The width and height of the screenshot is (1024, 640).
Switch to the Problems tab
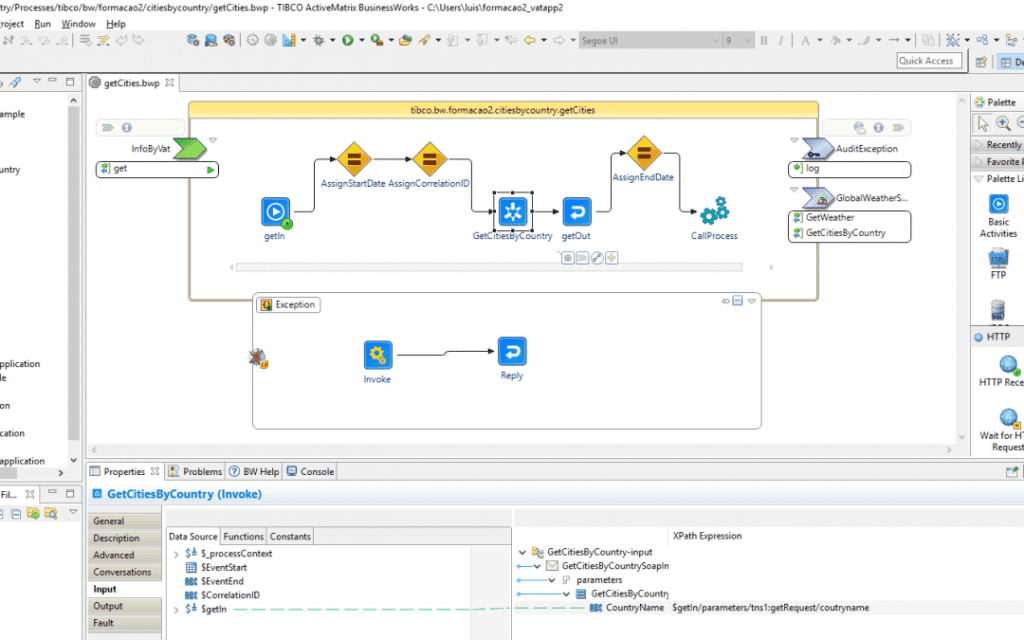[195, 472]
